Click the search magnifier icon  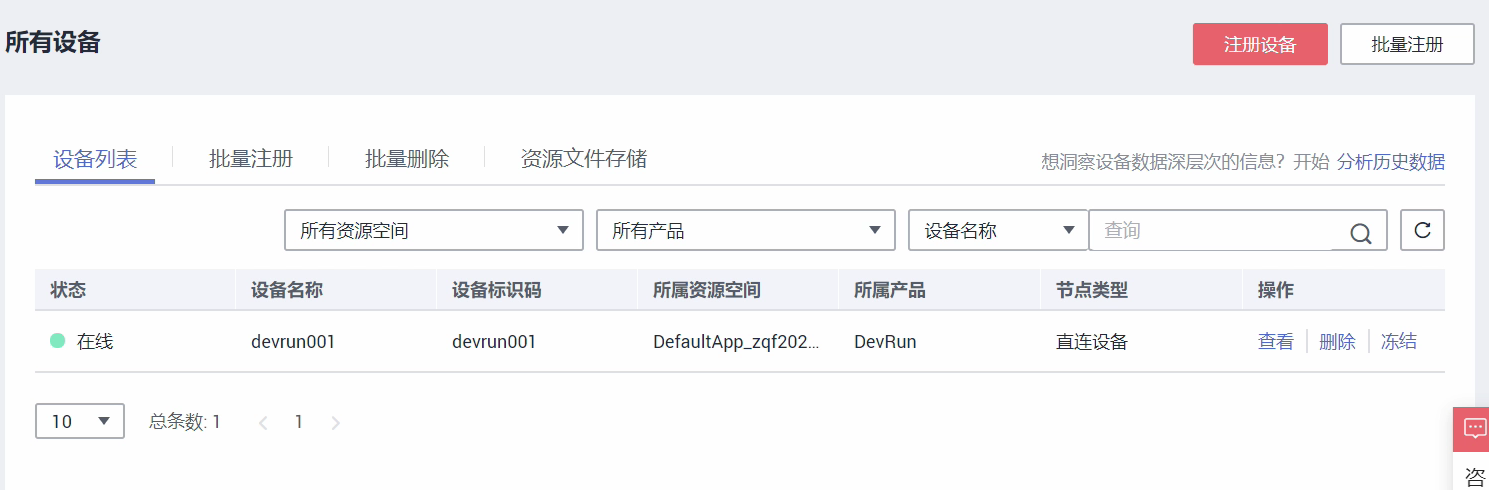pyautogui.click(x=1360, y=233)
